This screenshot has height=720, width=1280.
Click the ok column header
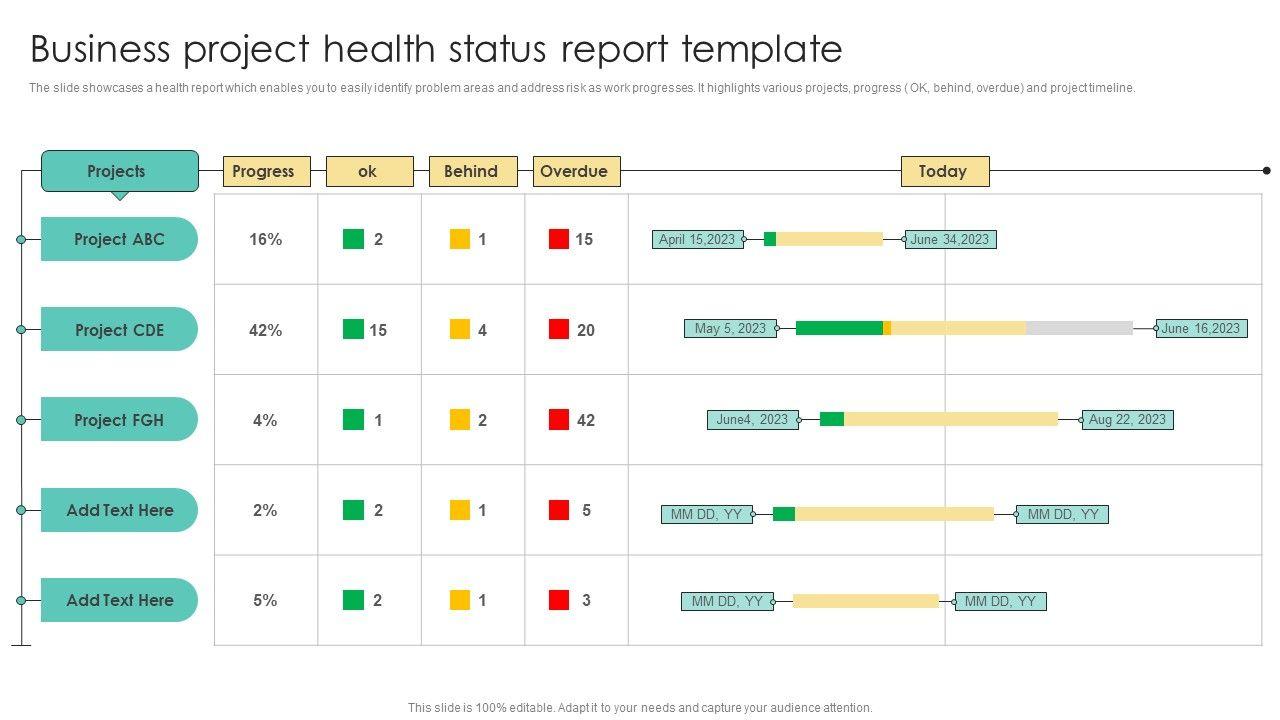369,171
